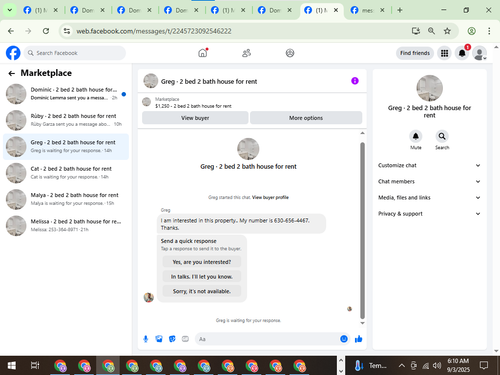
Task: Go back from Marketplace with arrow
Action: coord(12,73)
